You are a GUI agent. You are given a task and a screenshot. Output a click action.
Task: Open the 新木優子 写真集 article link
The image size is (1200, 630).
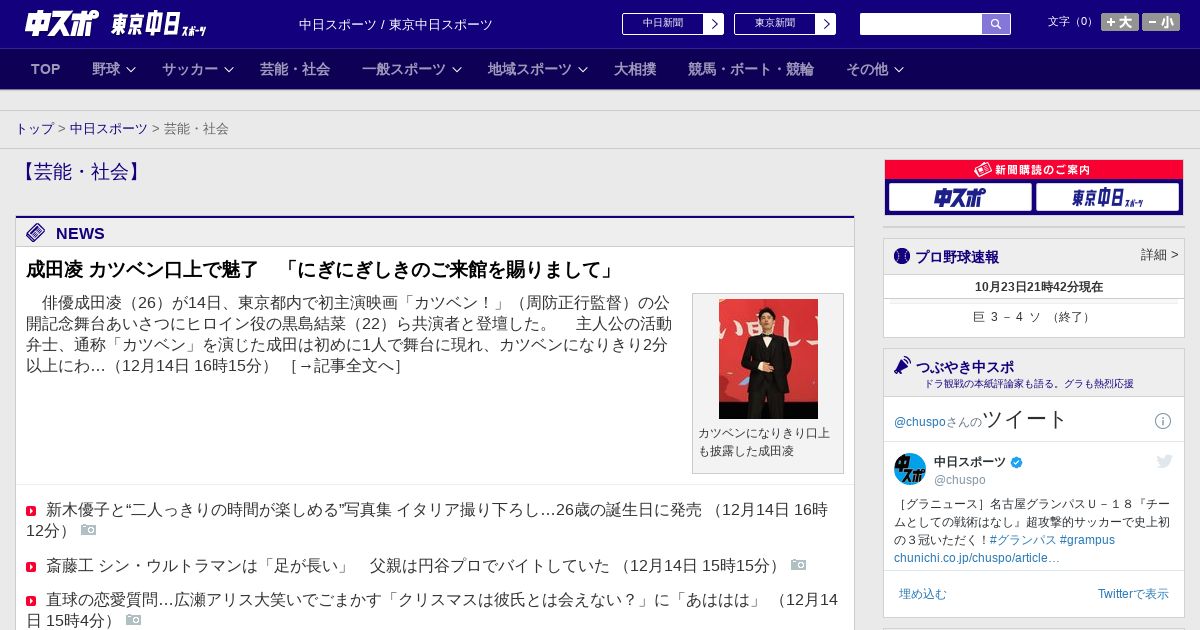(x=427, y=520)
